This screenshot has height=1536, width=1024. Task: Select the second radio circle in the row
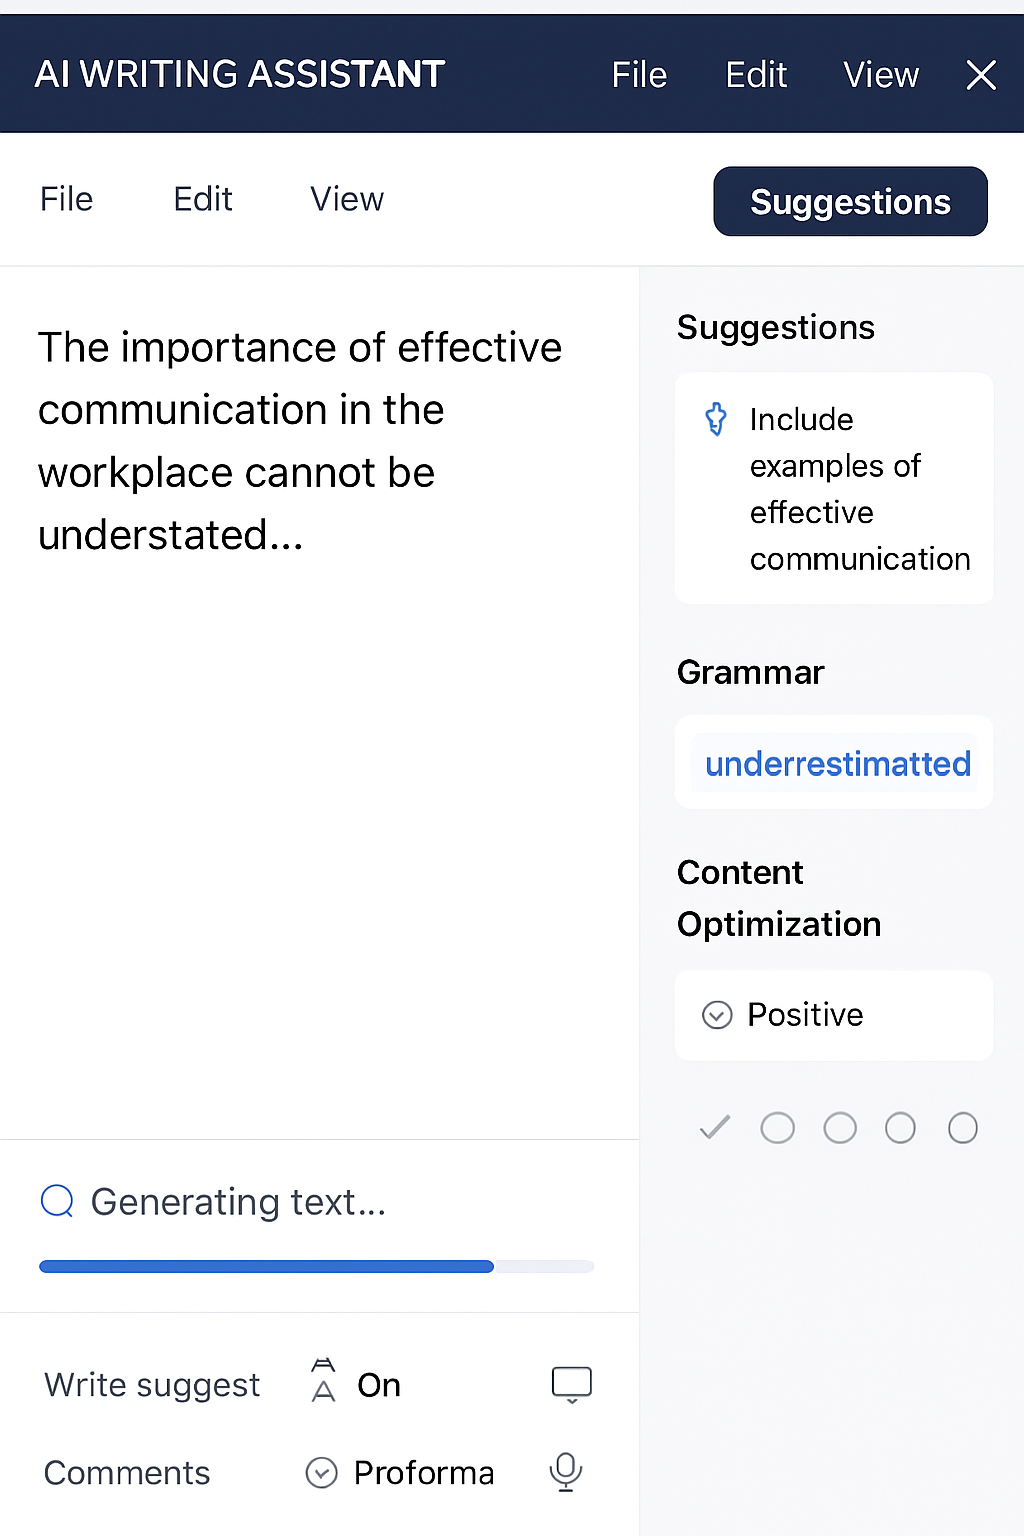pos(840,1128)
